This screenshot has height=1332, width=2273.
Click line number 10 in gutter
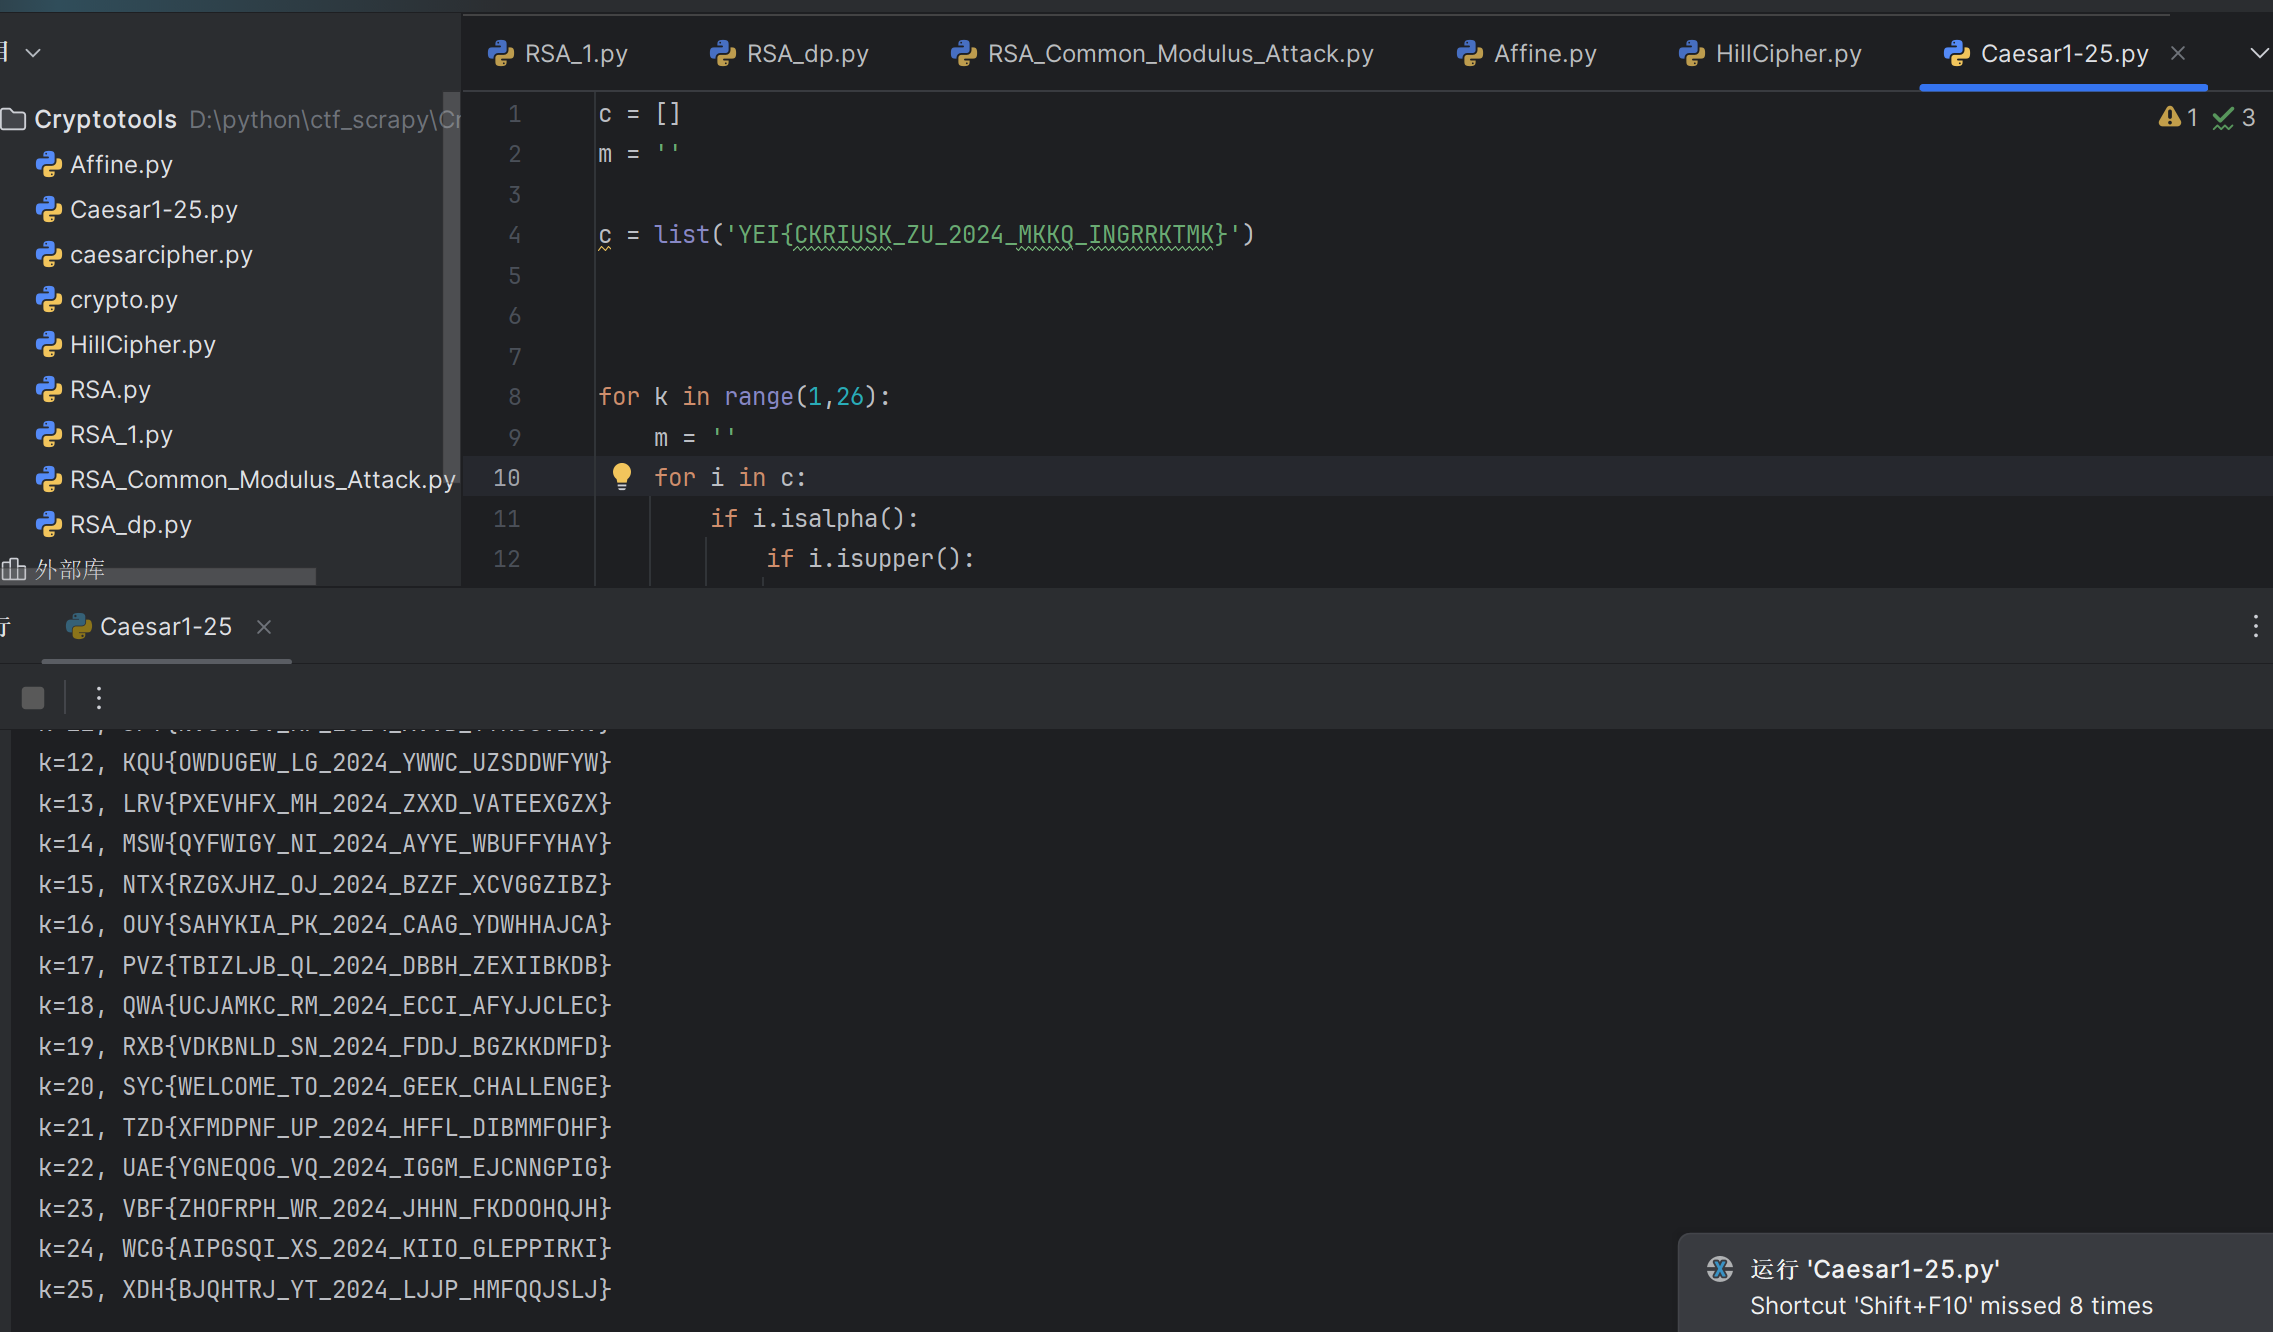pos(506,478)
